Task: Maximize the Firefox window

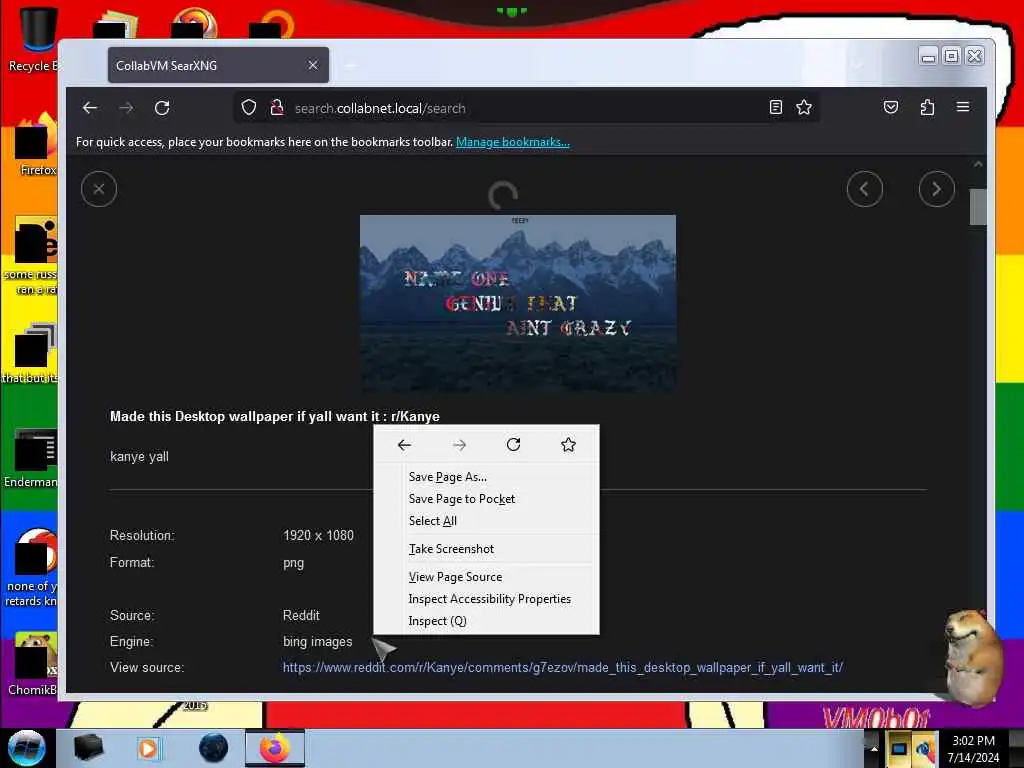Action: [952, 57]
